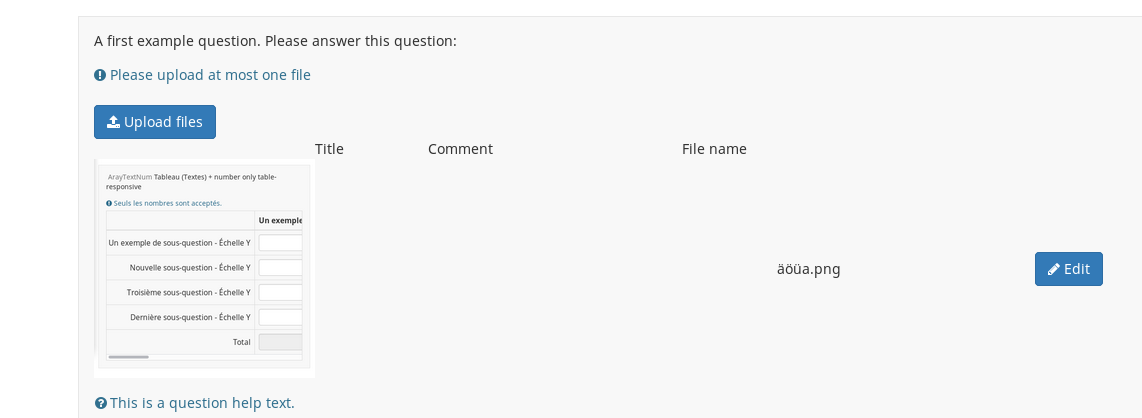Click the question mark help icon
This screenshot has width=1142, height=418.
(101, 403)
